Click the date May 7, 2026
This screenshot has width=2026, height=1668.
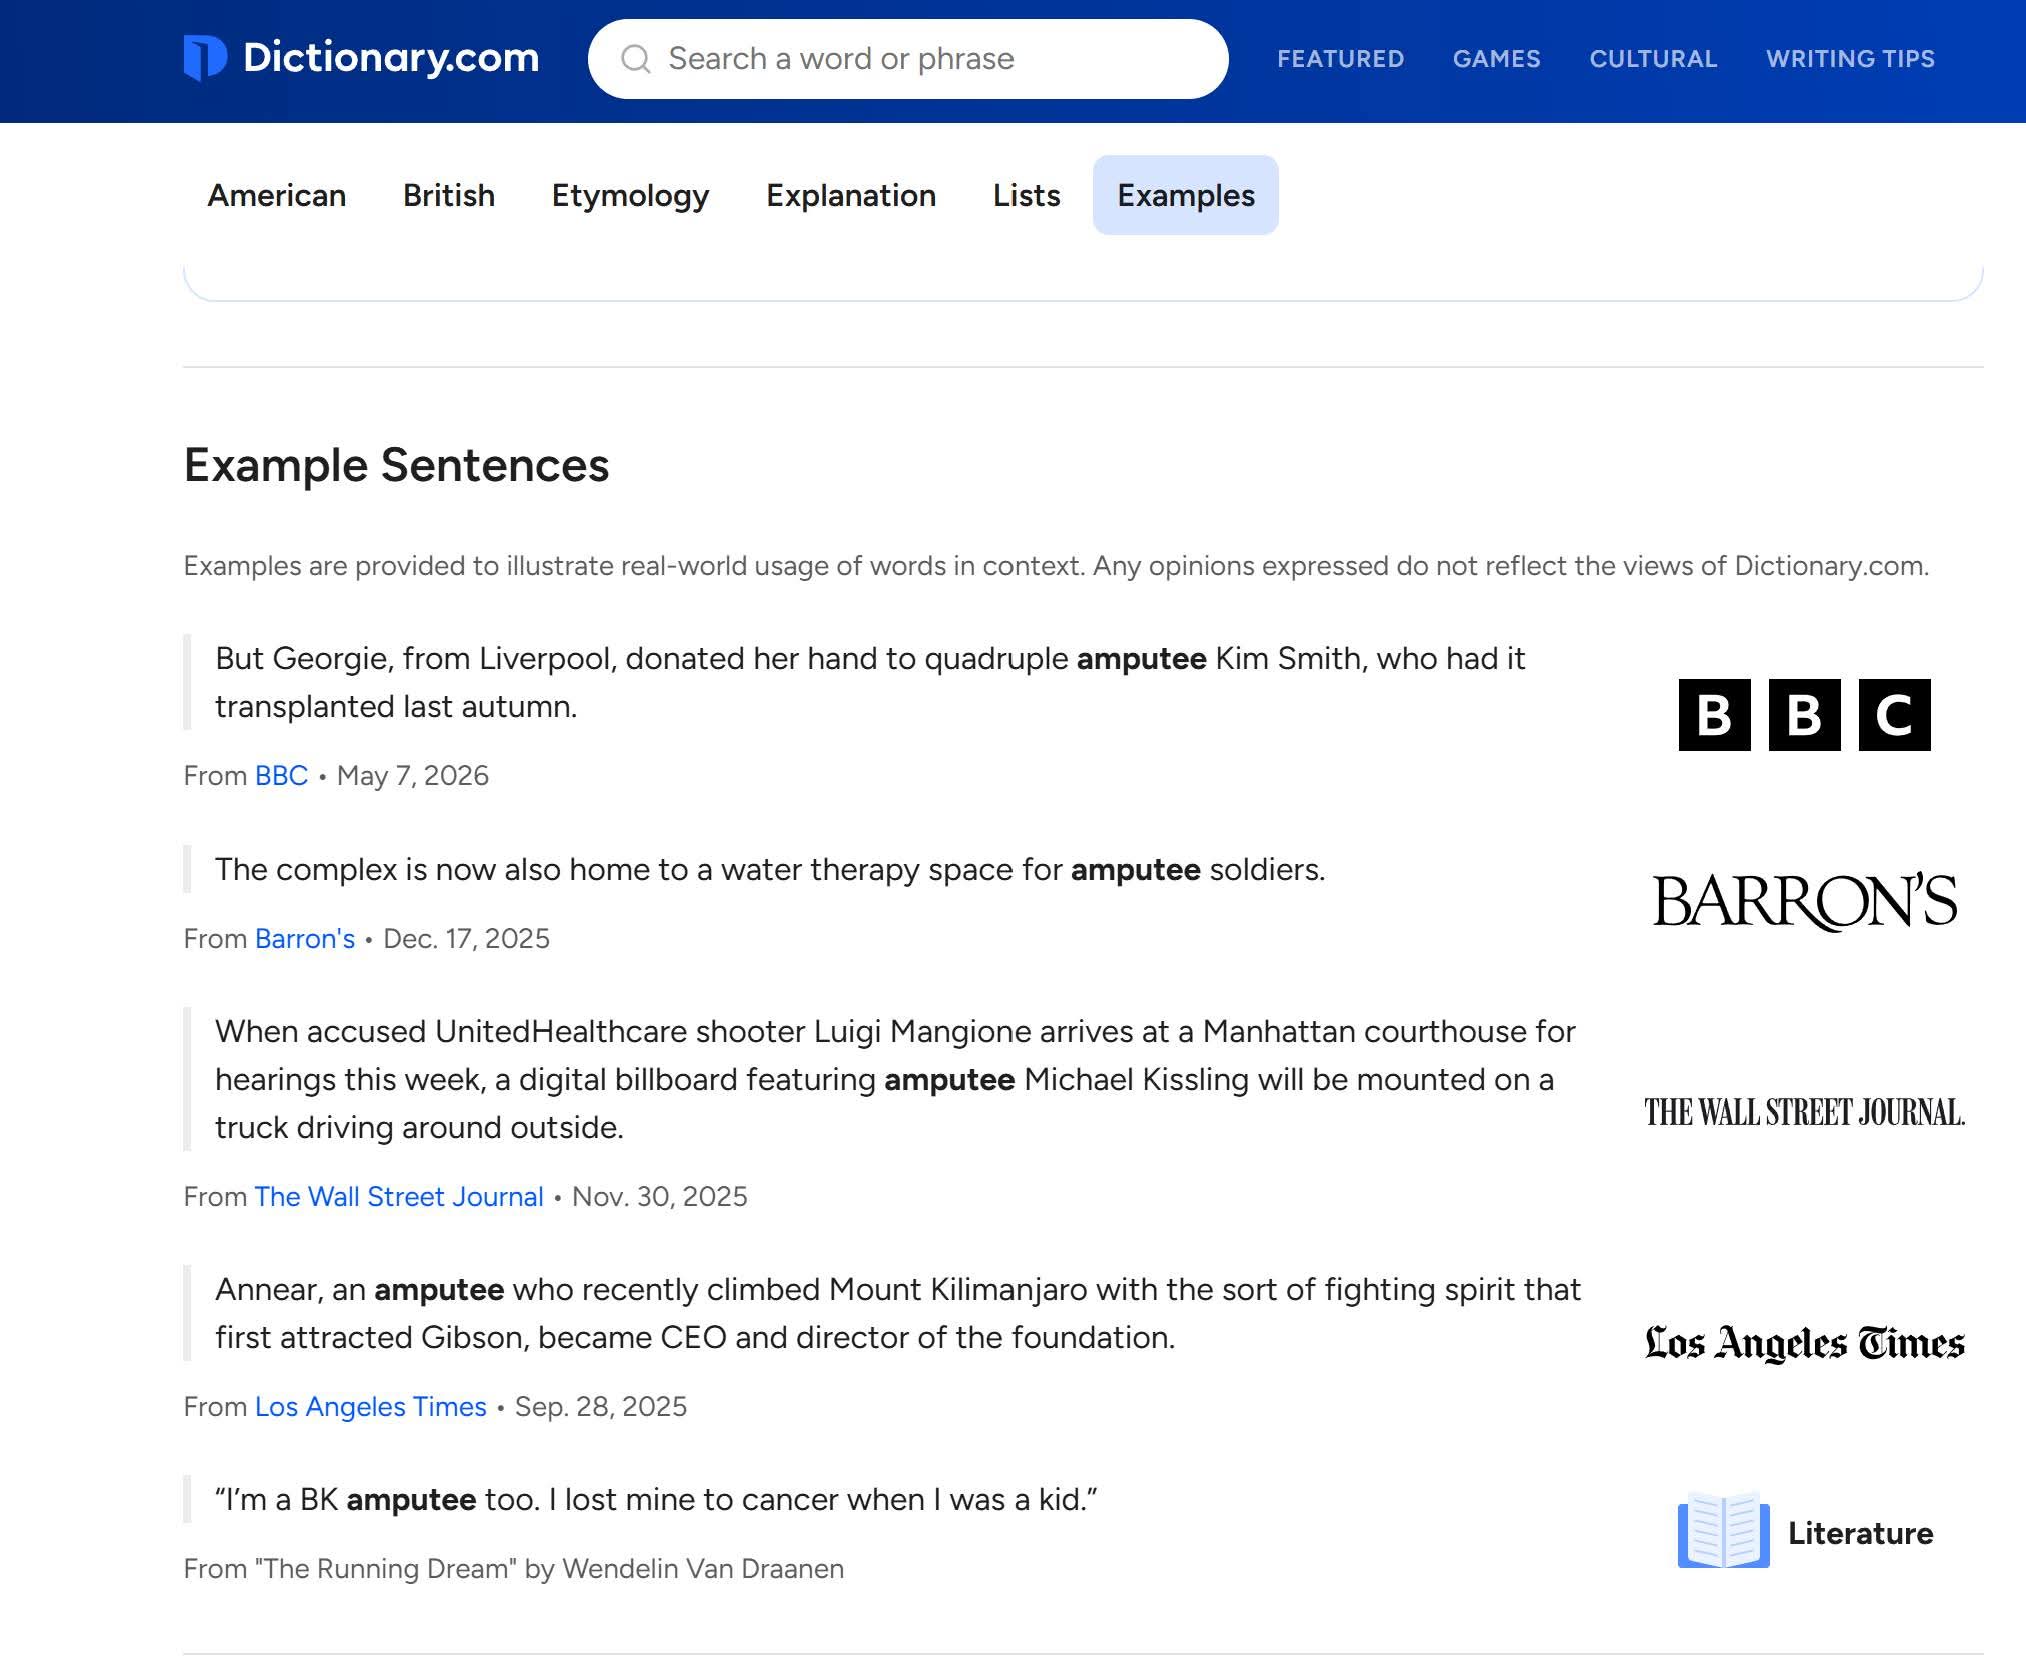[x=412, y=776]
